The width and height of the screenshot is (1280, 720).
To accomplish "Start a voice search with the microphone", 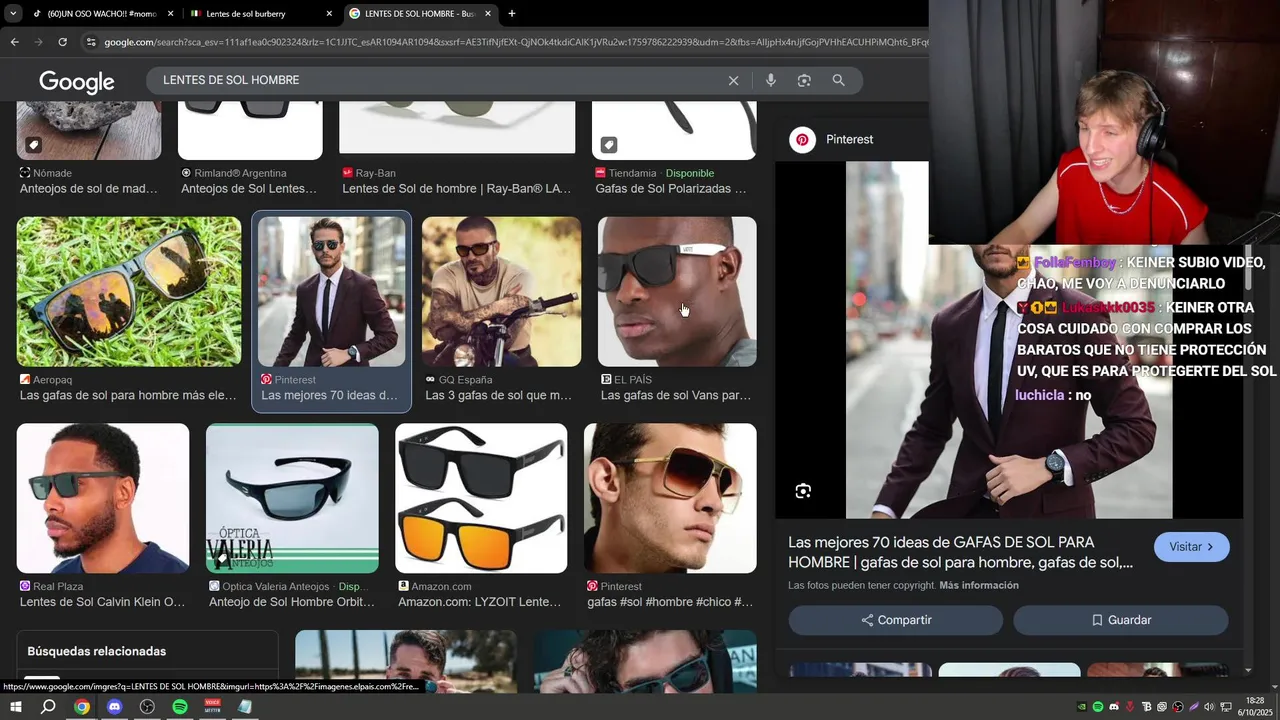I will tap(770, 81).
